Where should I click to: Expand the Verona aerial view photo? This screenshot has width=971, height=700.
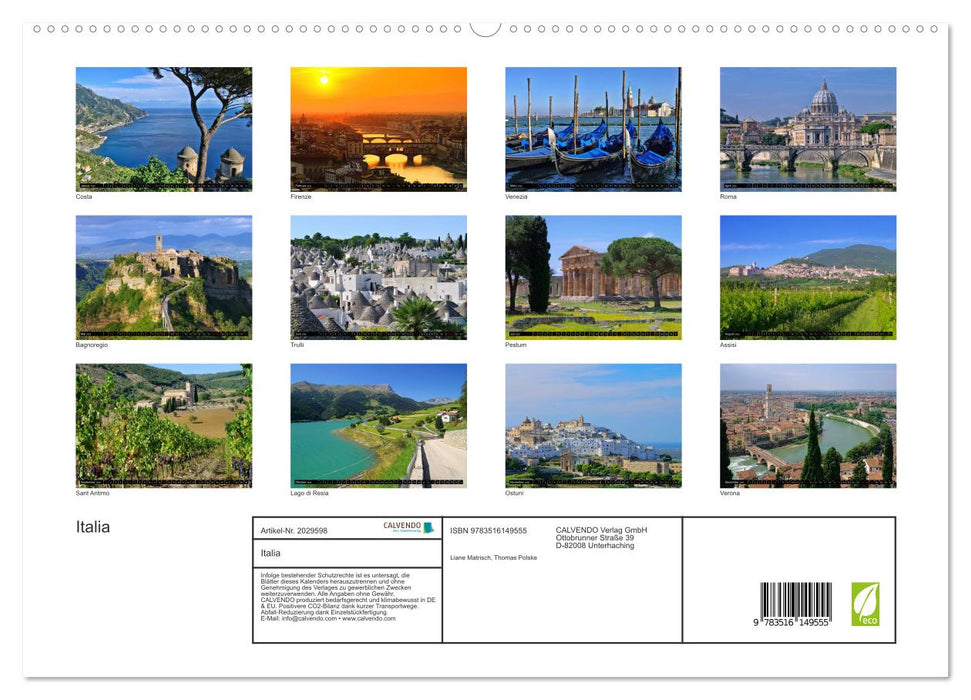(x=807, y=425)
